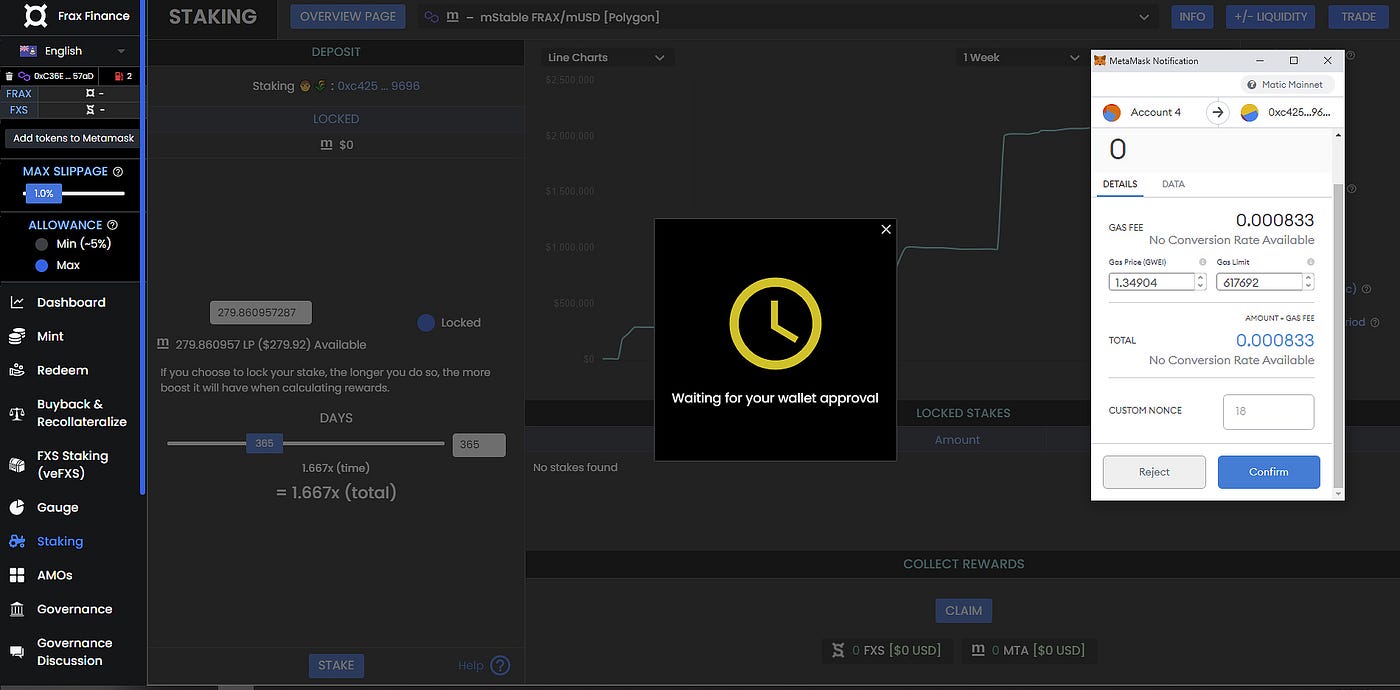Click the Gas Limit stepper arrows in MetaMask

click(1308, 282)
